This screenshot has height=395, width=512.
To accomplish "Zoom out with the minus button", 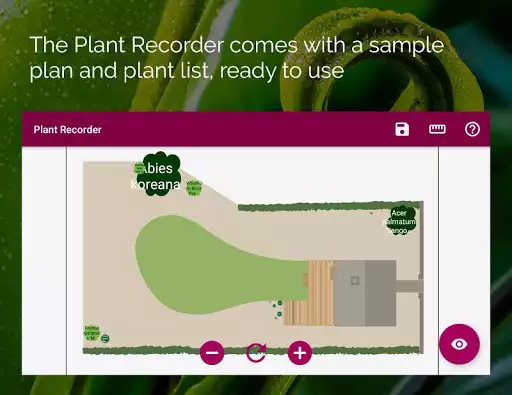I will pos(212,353).
